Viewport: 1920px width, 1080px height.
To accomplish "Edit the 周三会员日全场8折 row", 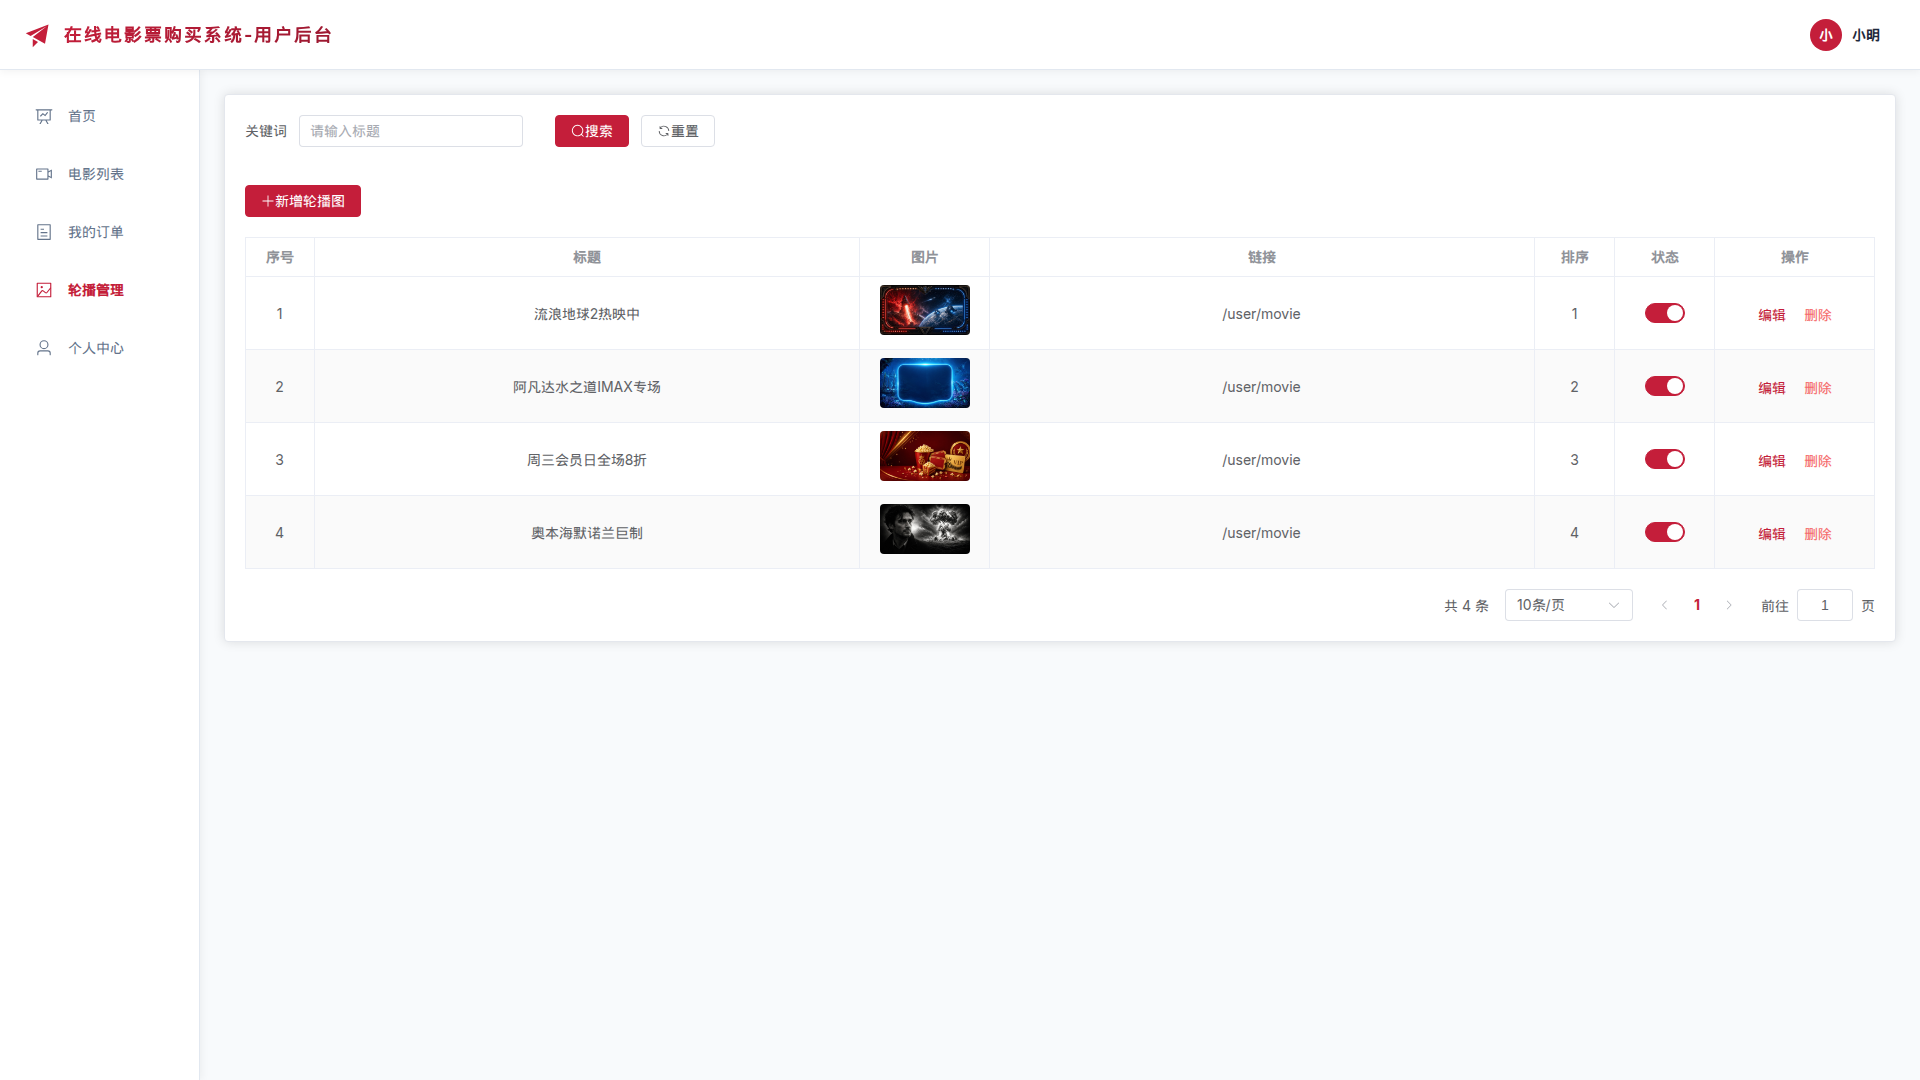I will pos(1772,461).
